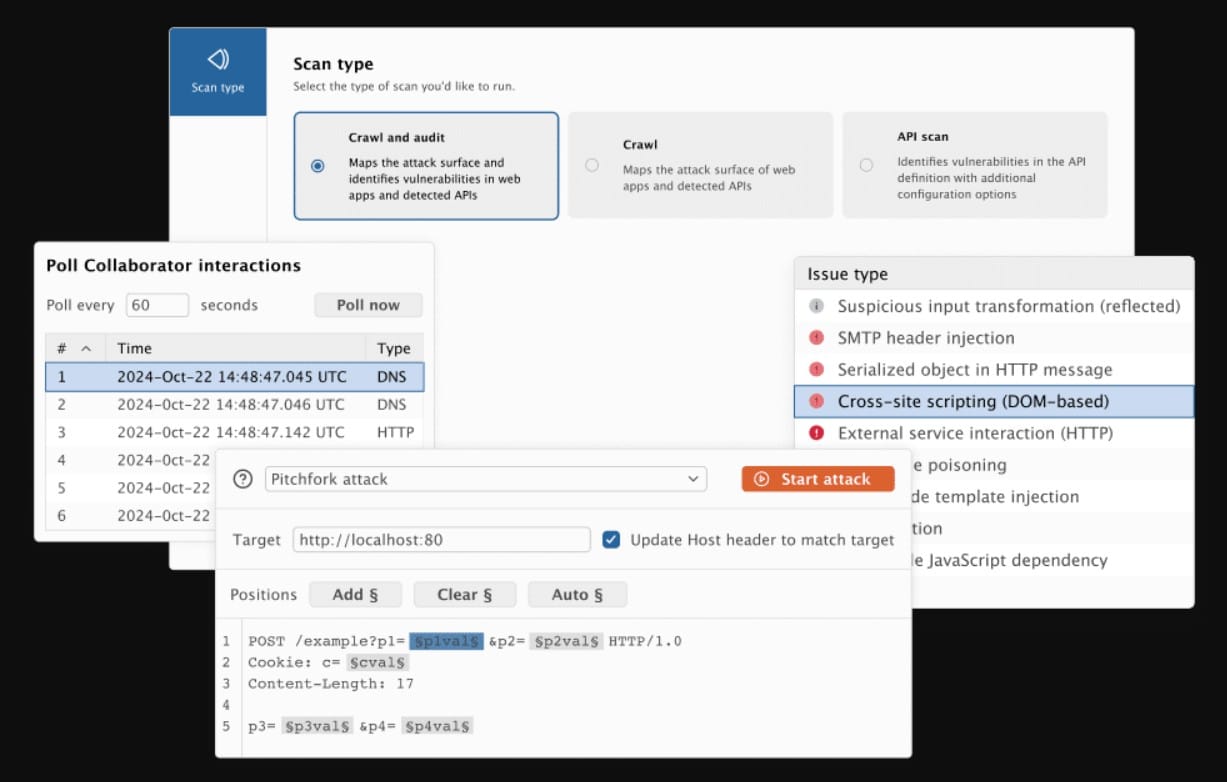Click the Poll every seconds input field
Screen dimensions: 1227x782
(x=157, y=305)
